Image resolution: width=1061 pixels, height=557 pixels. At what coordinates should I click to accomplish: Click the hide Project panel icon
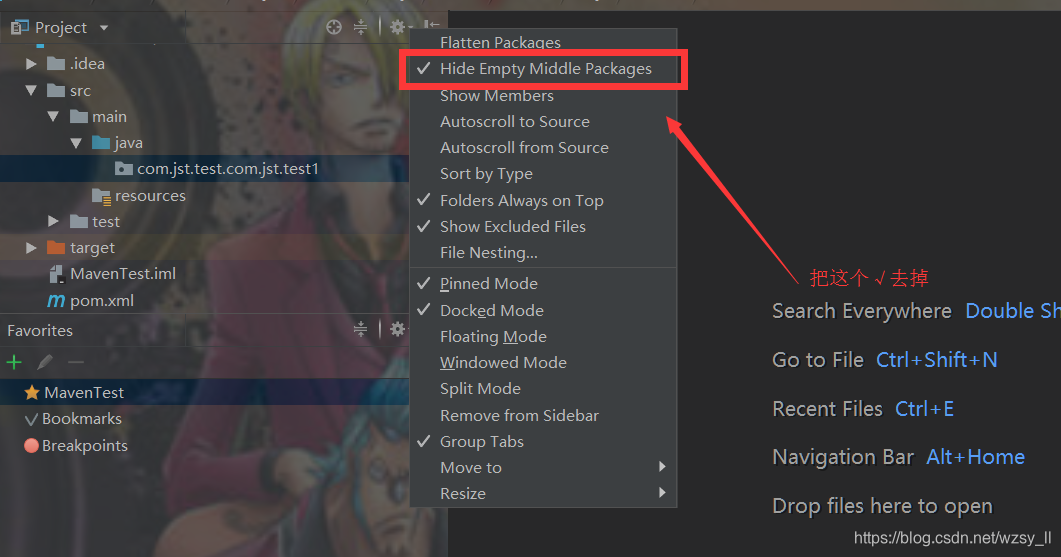(431, 26)
